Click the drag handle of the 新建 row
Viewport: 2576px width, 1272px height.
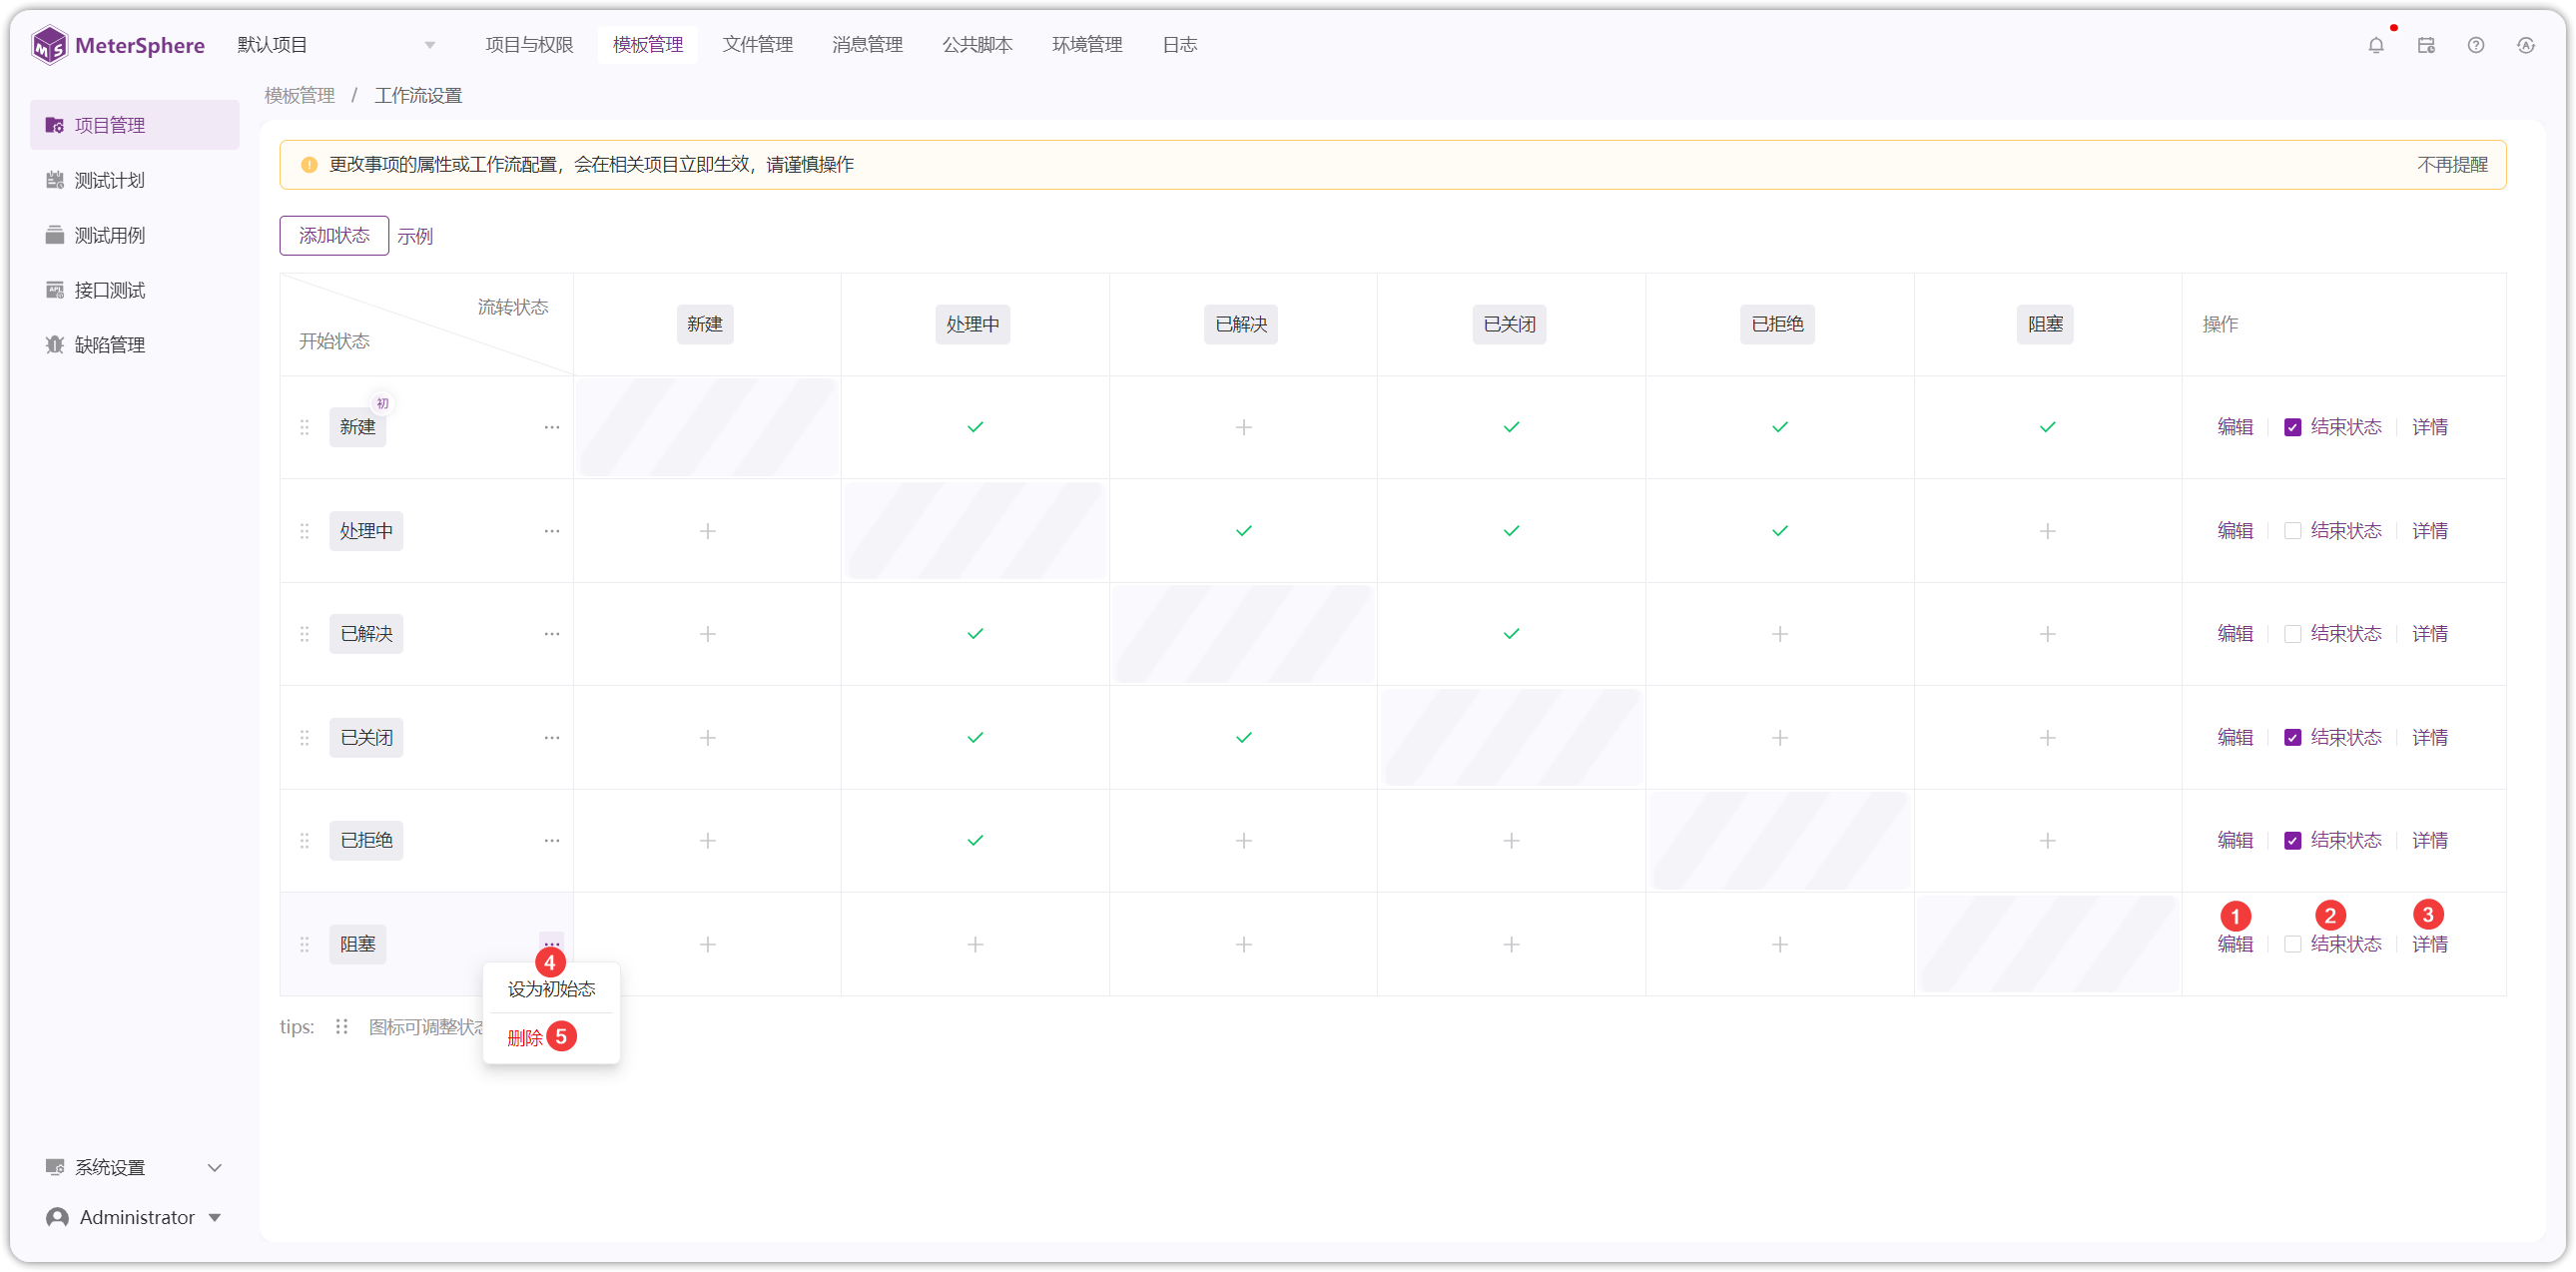(x=304, y=427)
